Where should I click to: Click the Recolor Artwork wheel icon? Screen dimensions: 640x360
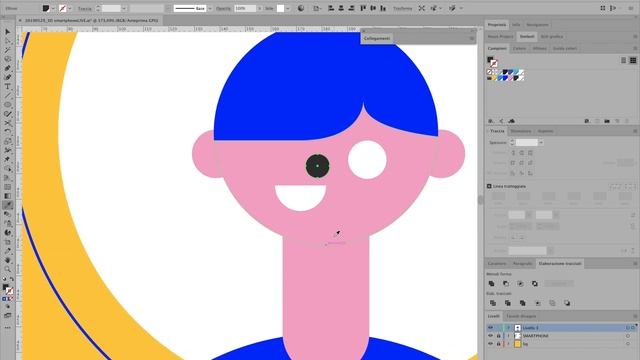click(x=301, y=8)
